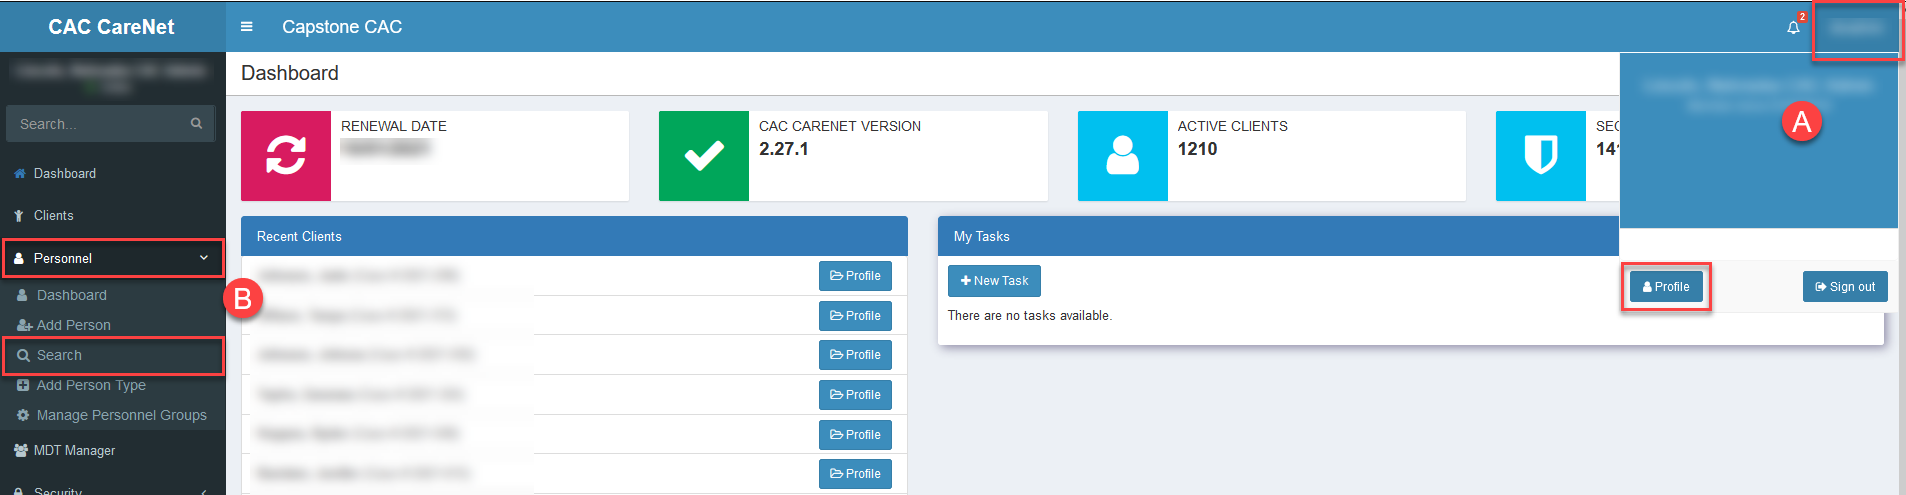1906x495 pixels.
Task: Click the Personnel chevron arrow
Action: point(204,258)
